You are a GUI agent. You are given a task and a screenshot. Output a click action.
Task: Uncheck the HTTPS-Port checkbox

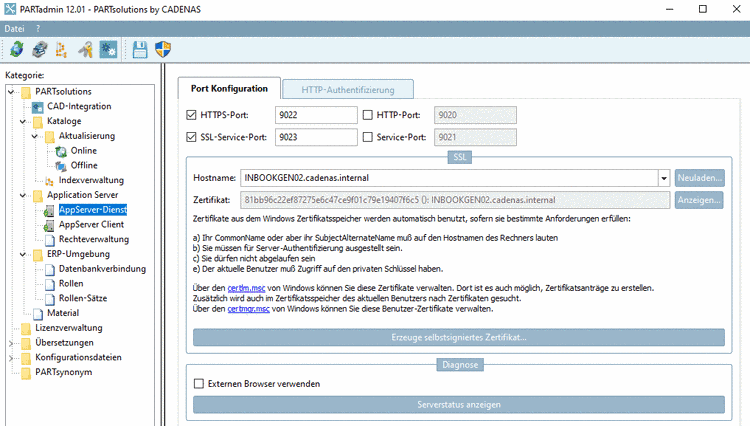(x=191, y=115)
